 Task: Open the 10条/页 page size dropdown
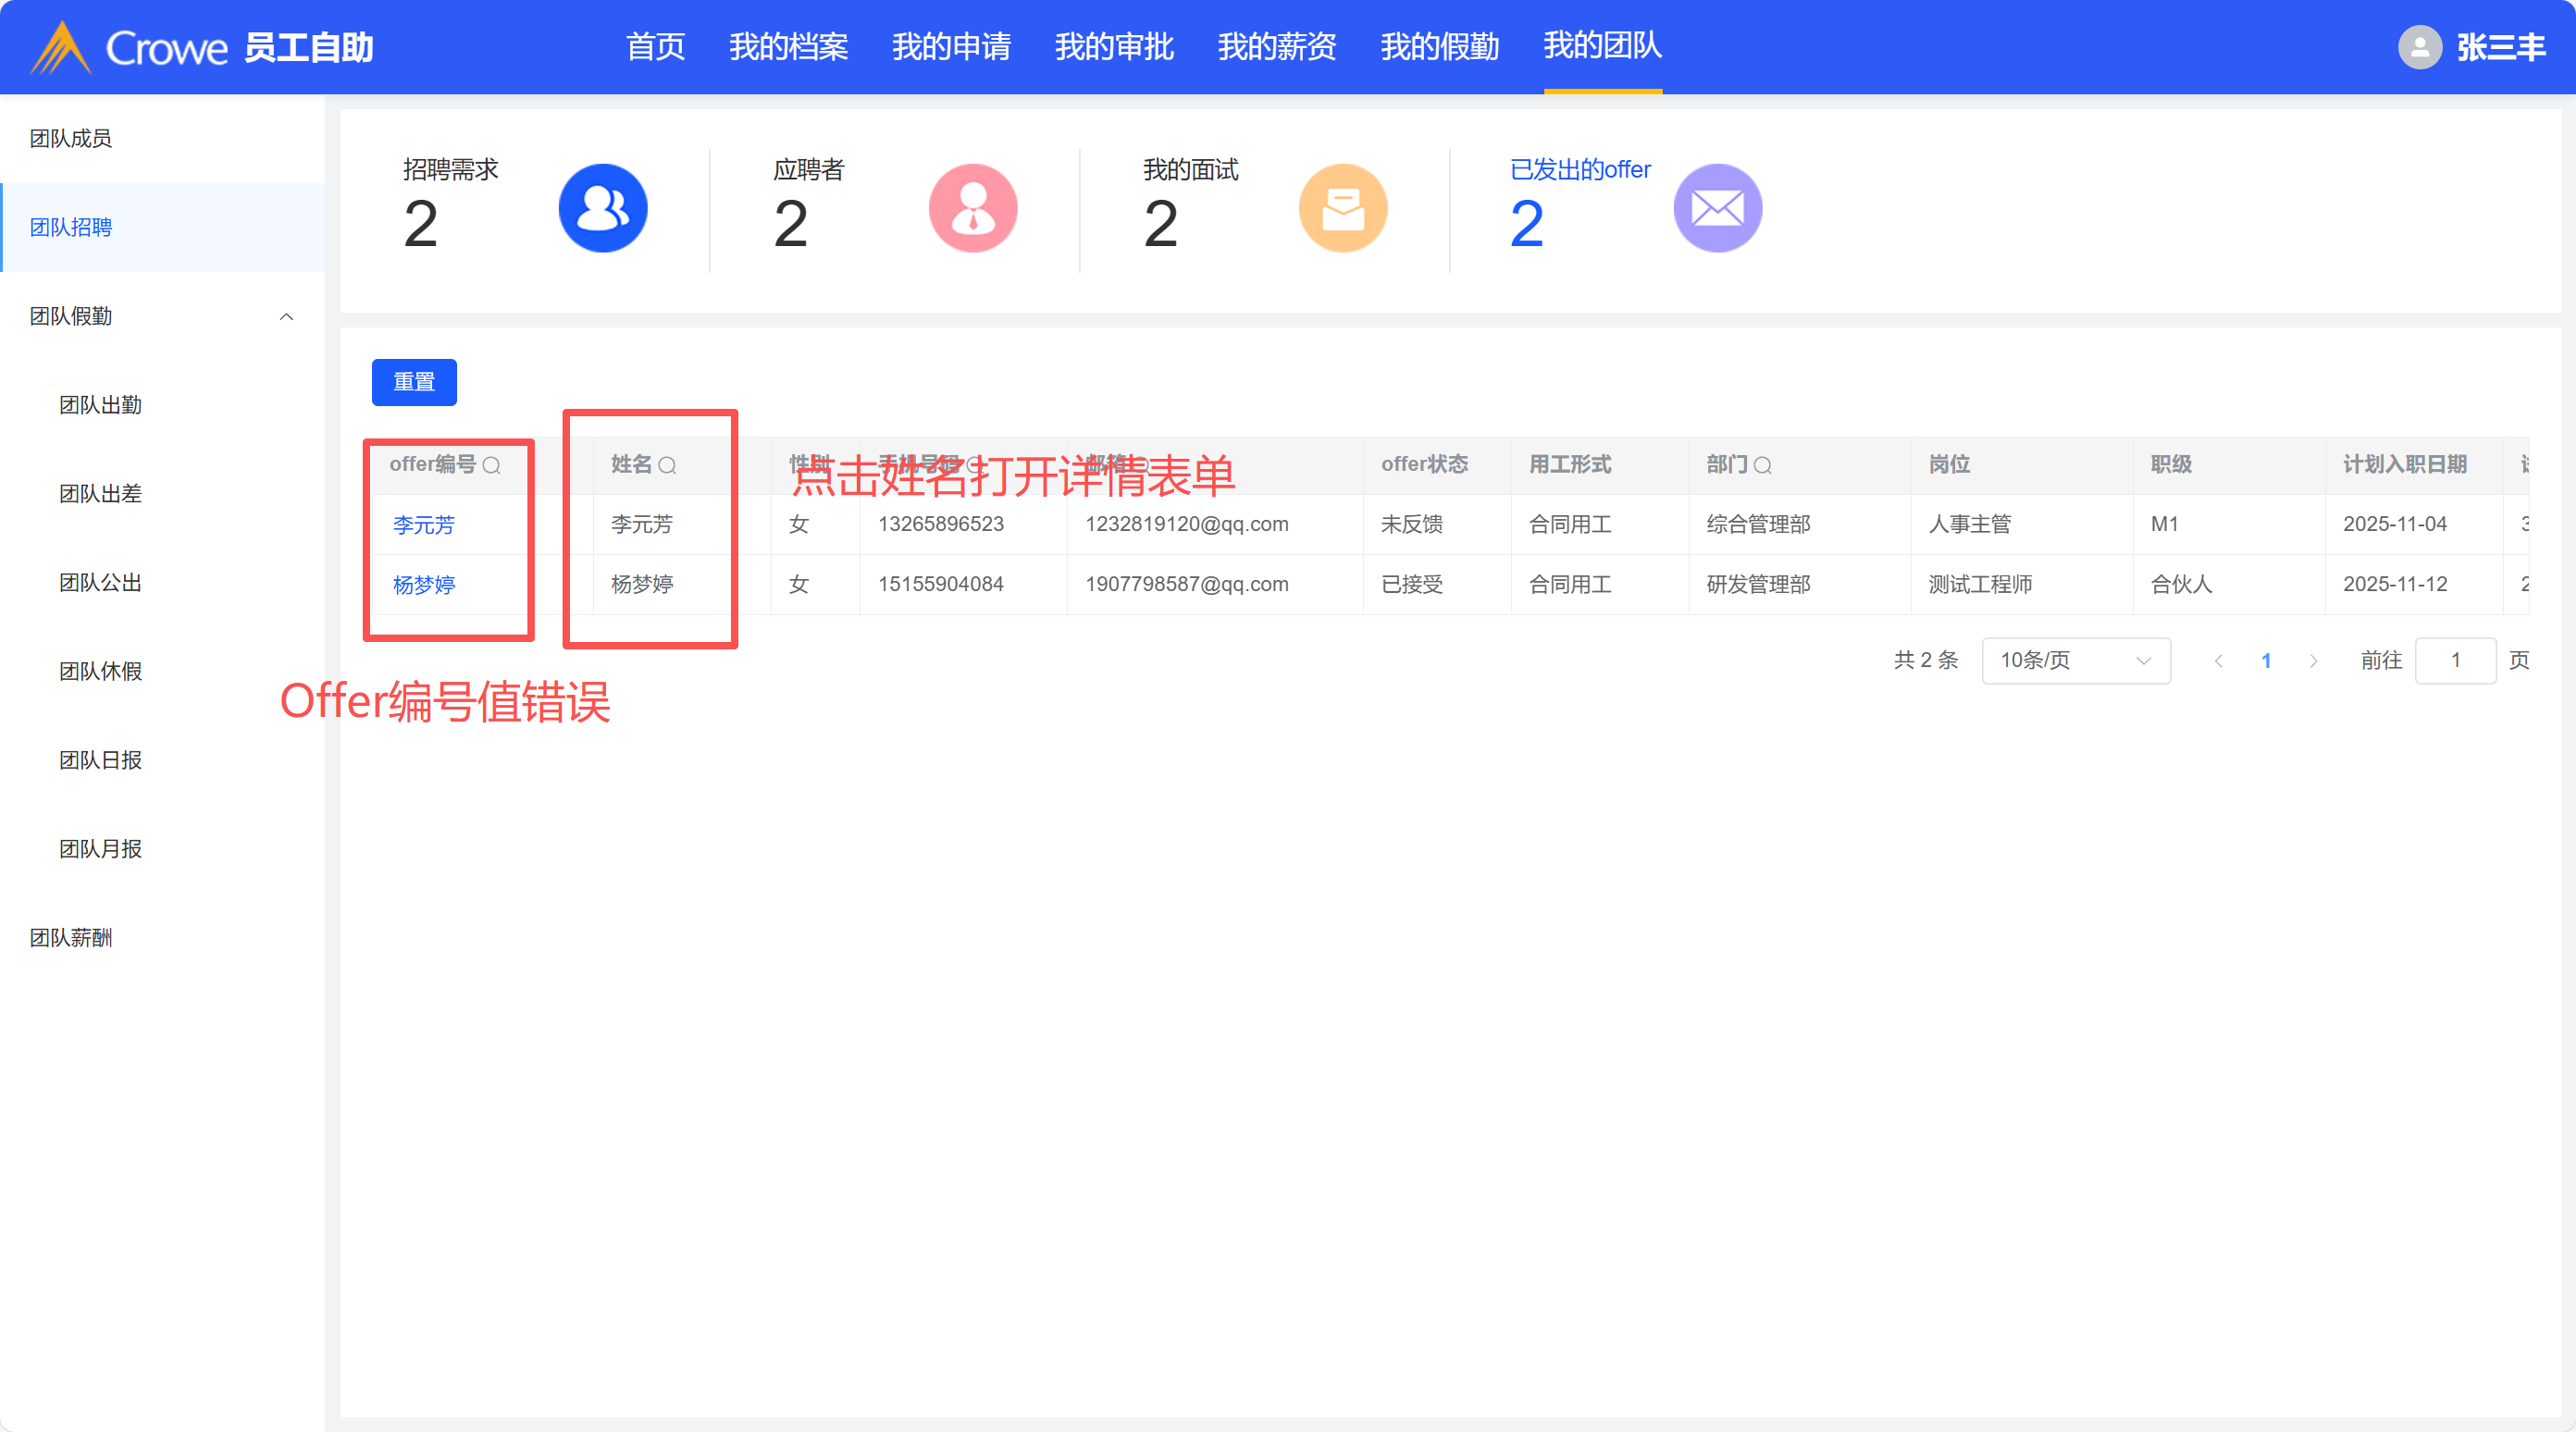(x=2075, y=660)
